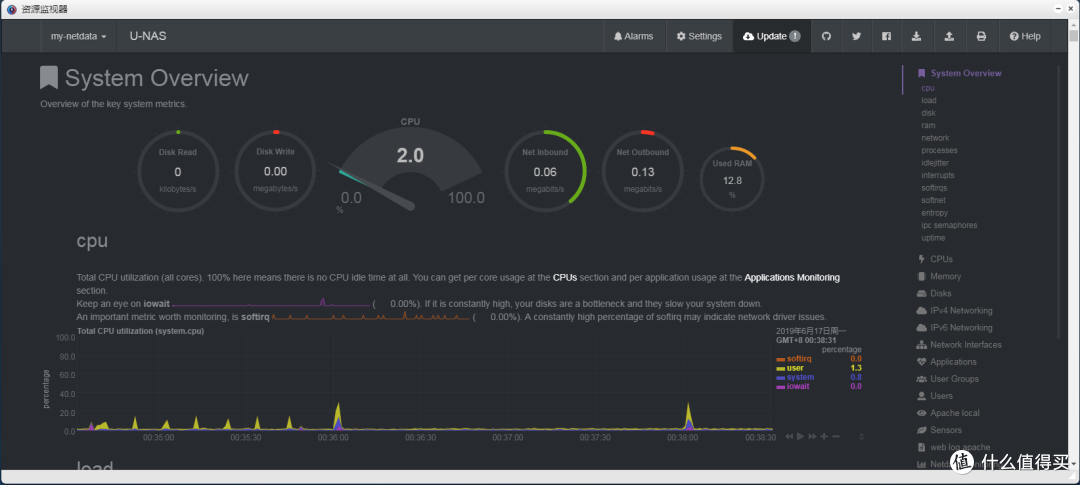1080x485 pixels.
Task: Fast-forward the CPU chart
Action: (x=812, y=436)
